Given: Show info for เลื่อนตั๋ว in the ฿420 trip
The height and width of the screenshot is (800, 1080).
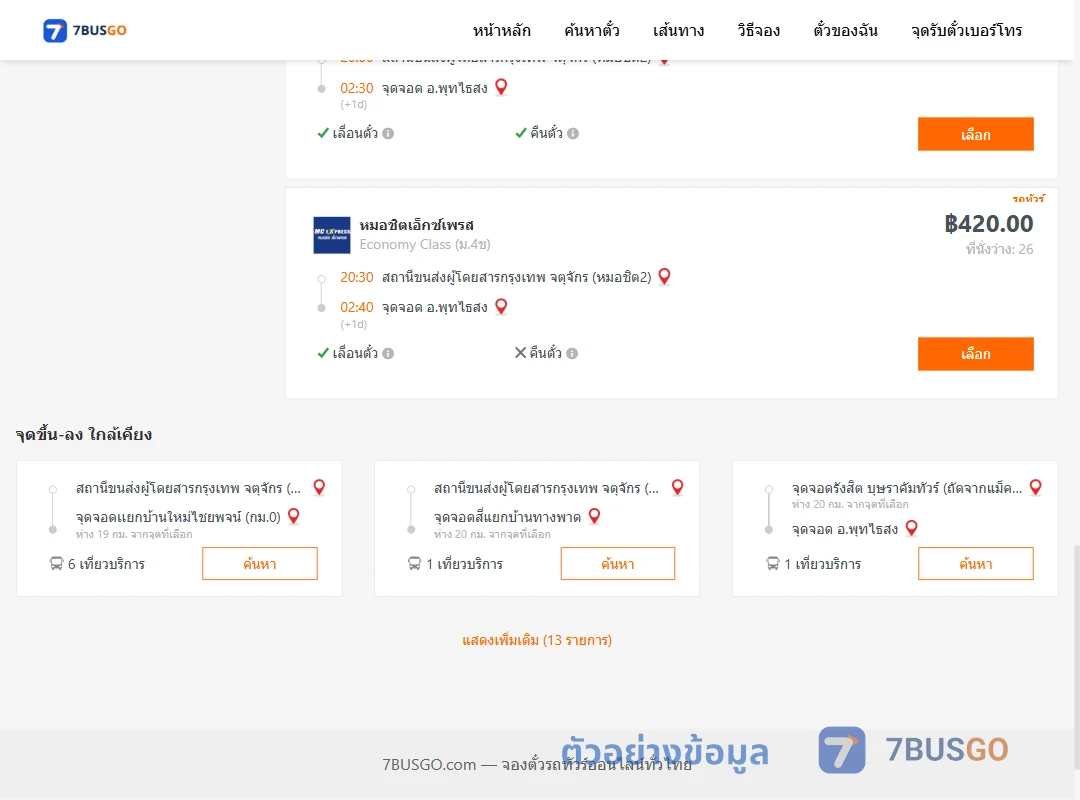Looking at the screenshot, I should (x=388, y=353).
